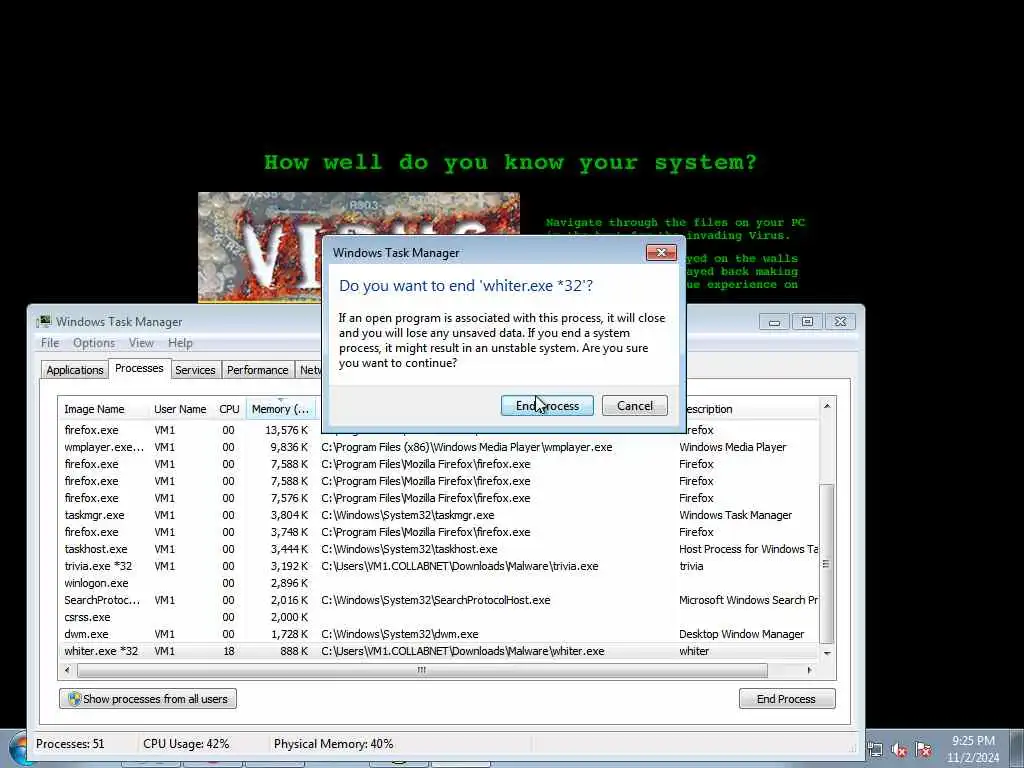Screen dimensions: 1024x768
Task: Click Processes: 51 in status bar
Action: (70, 744)
